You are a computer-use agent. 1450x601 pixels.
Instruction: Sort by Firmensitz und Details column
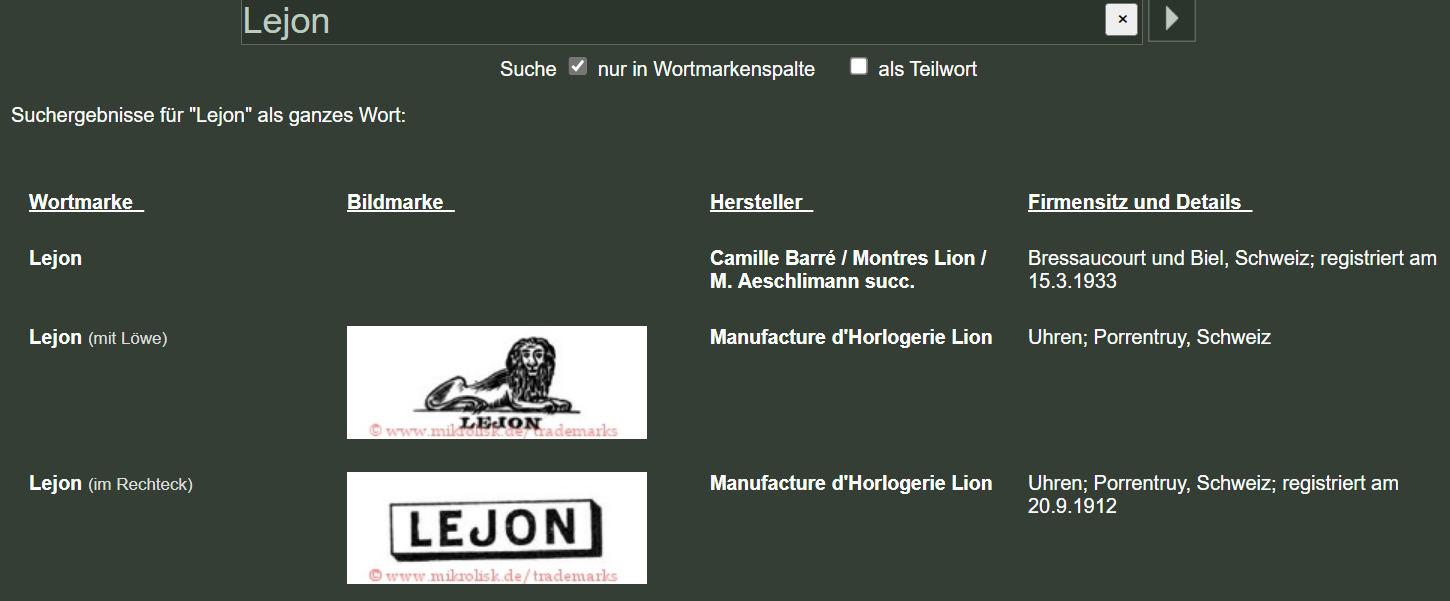pos(1139,202)
